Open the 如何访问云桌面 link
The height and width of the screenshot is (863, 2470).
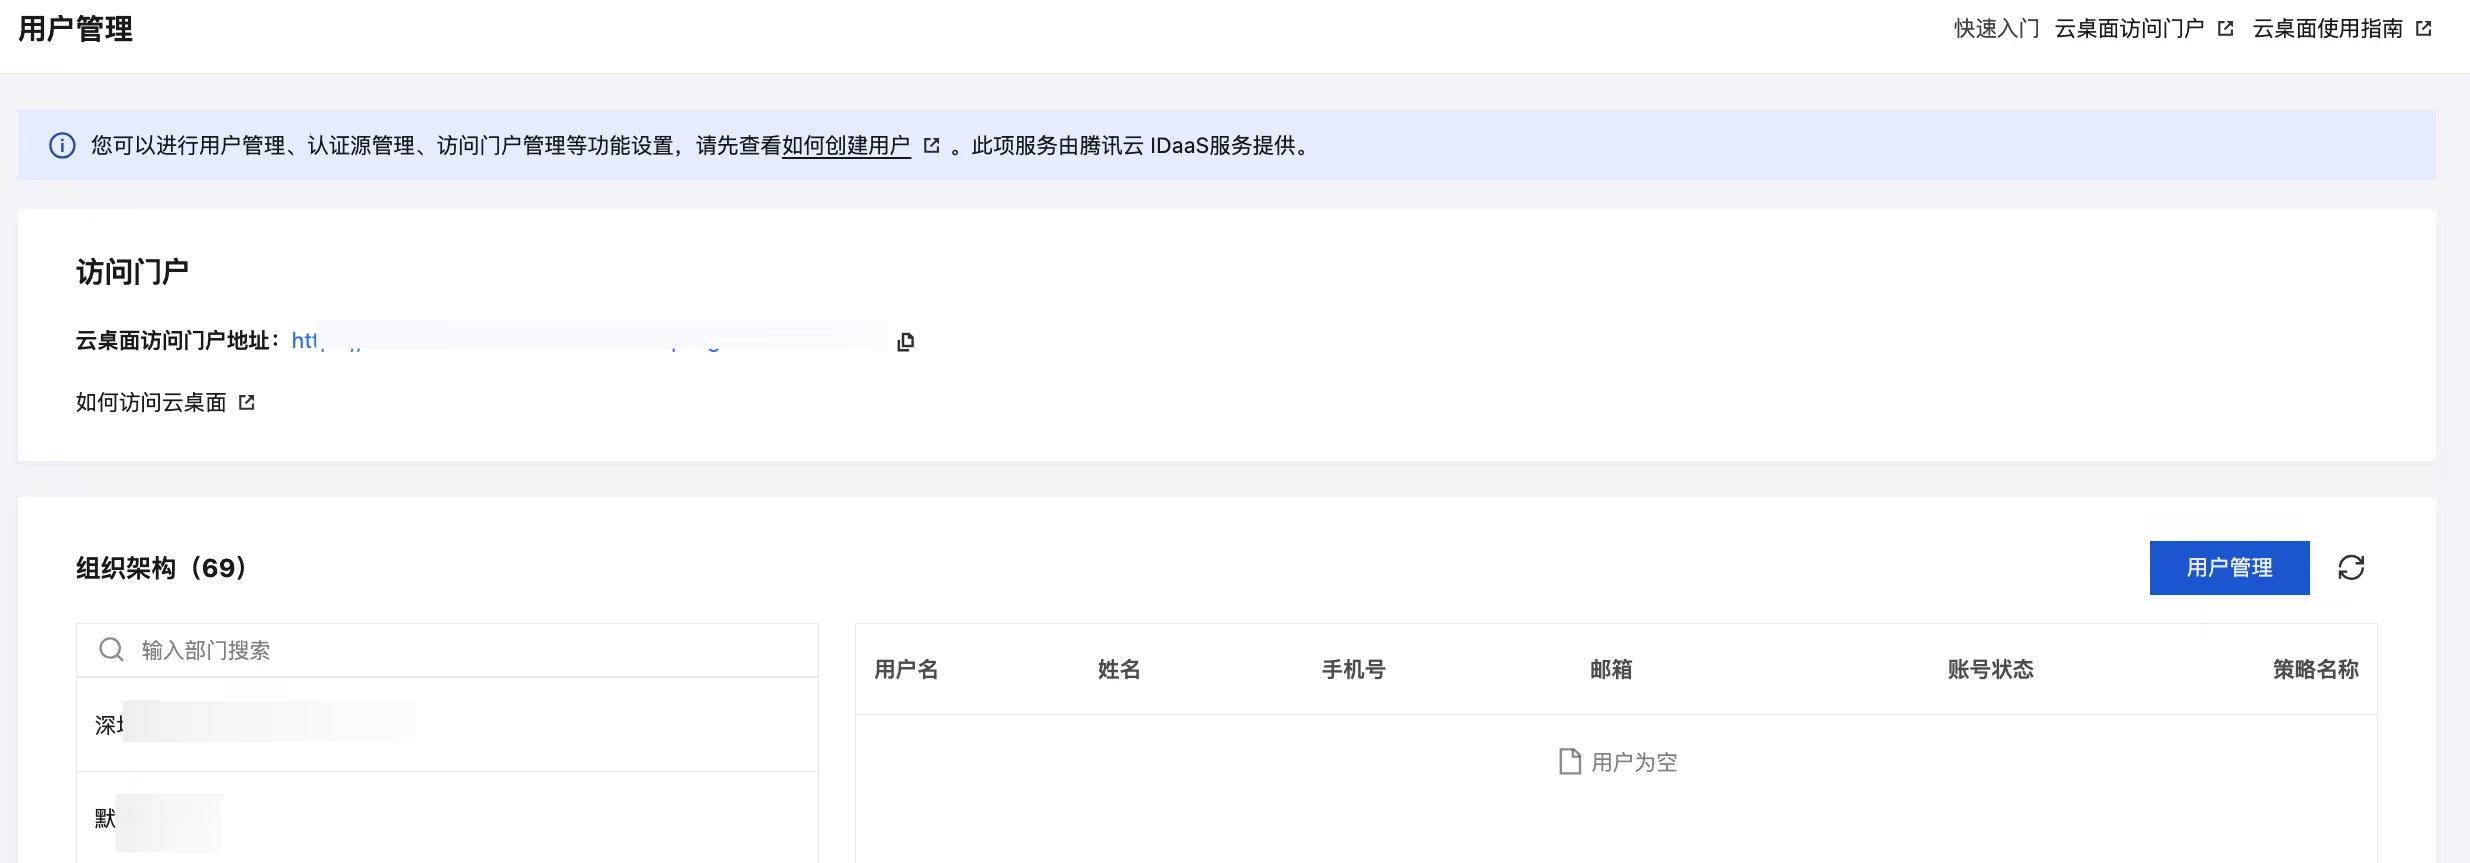coord(151,402)
